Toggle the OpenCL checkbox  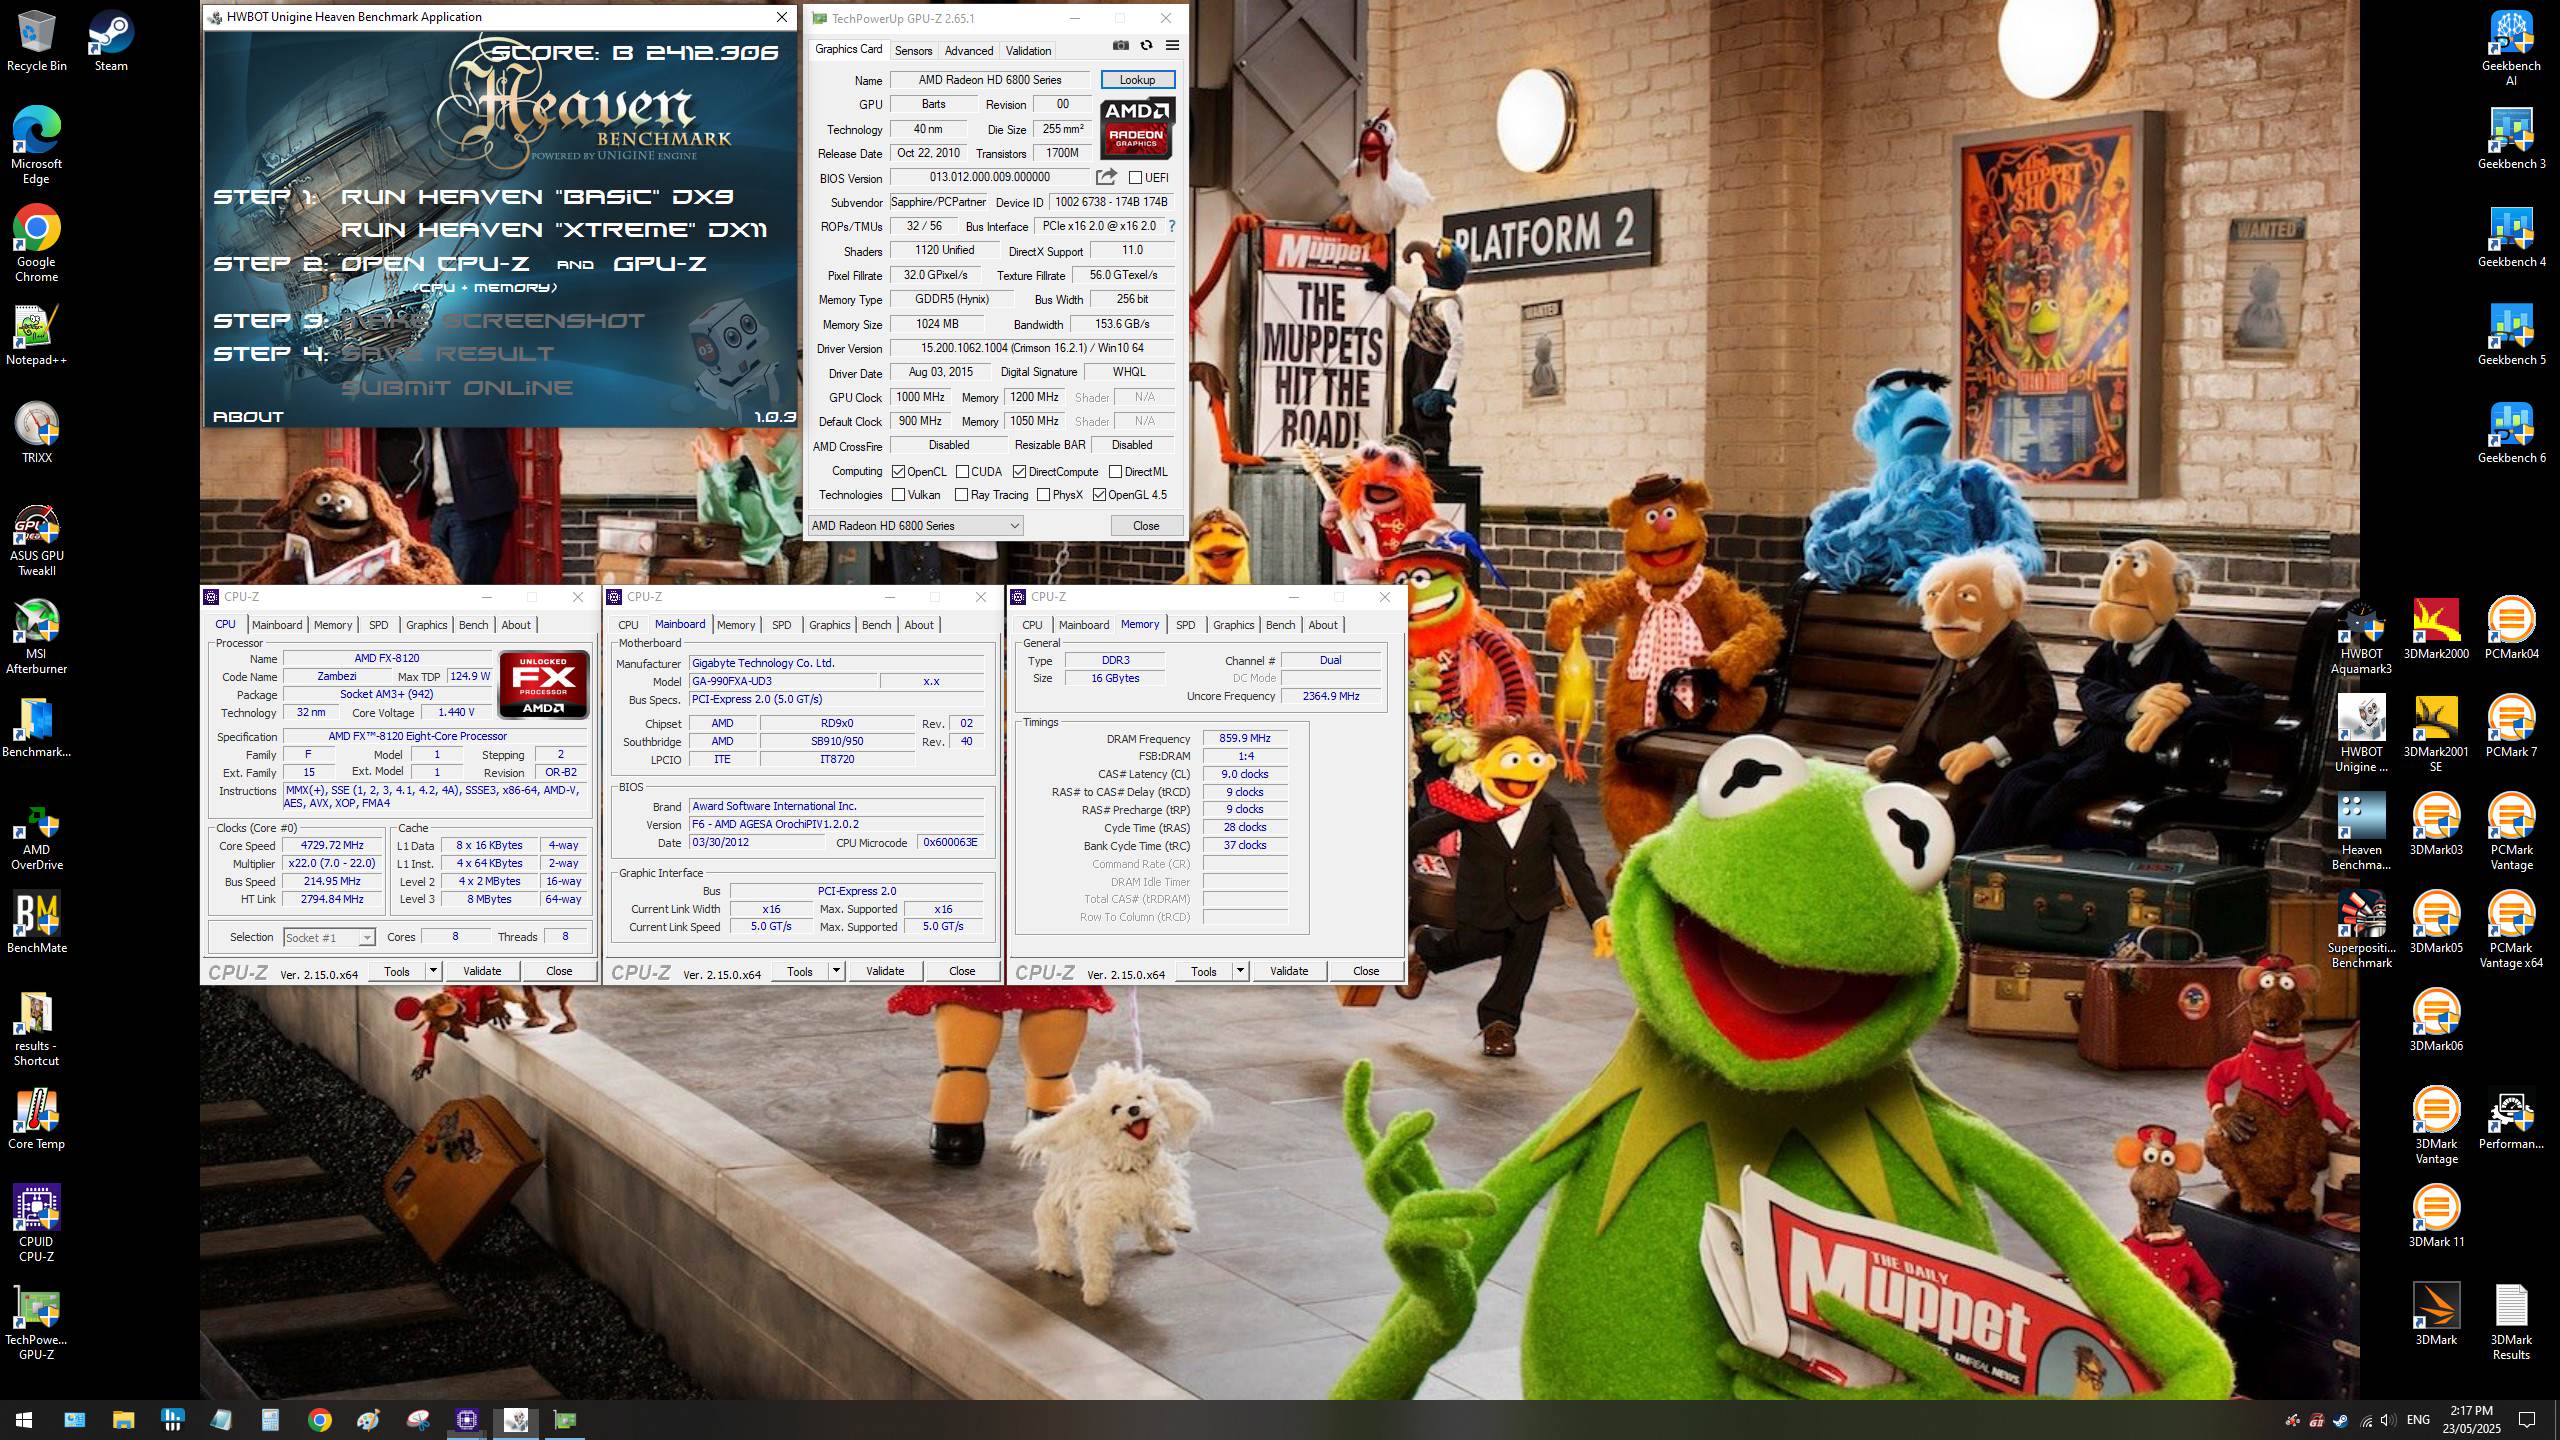[x=898, y=472]
